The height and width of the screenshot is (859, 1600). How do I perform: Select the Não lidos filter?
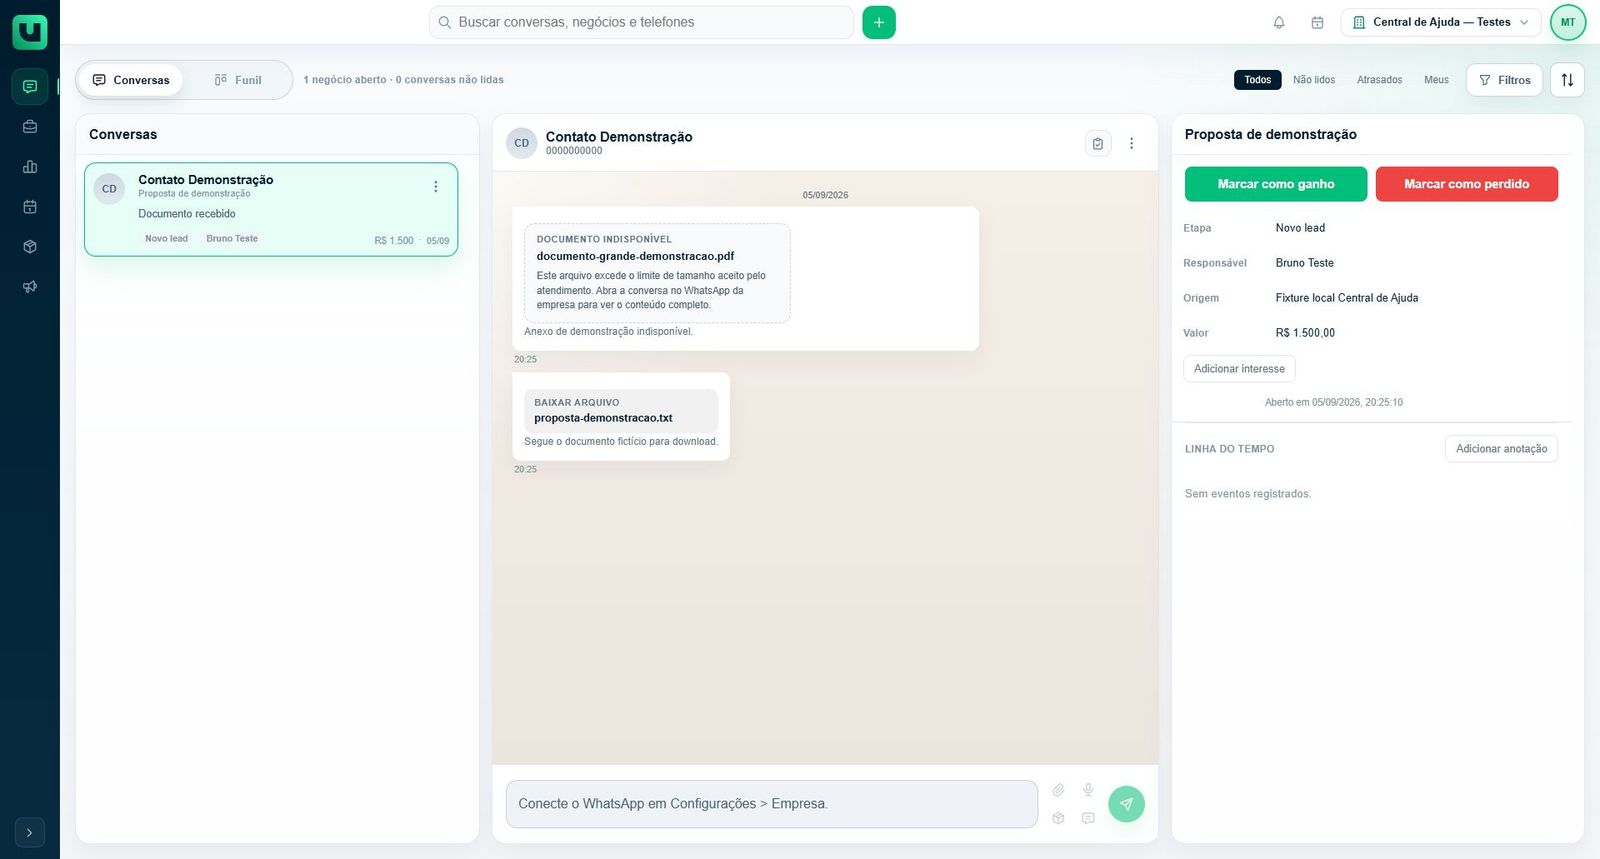(1314, 80)
